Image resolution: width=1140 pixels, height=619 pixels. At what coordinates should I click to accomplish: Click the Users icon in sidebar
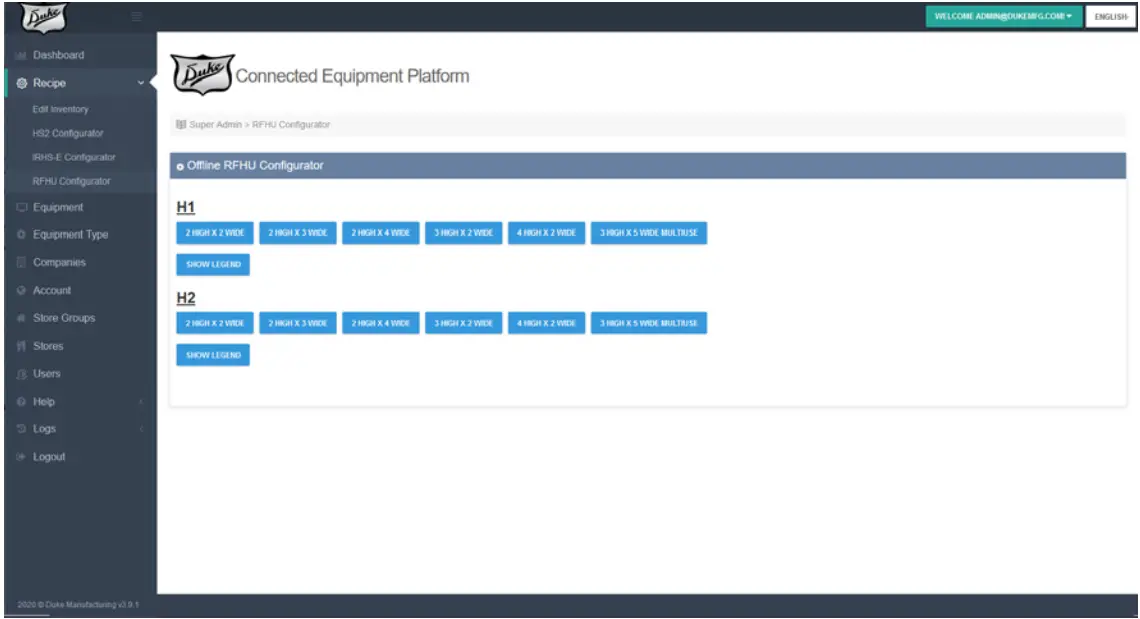(21, 374)
